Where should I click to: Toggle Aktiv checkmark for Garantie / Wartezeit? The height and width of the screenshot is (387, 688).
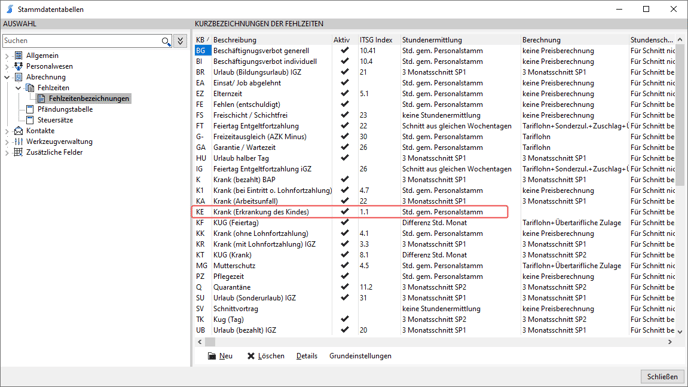click(x=344, y=147)
